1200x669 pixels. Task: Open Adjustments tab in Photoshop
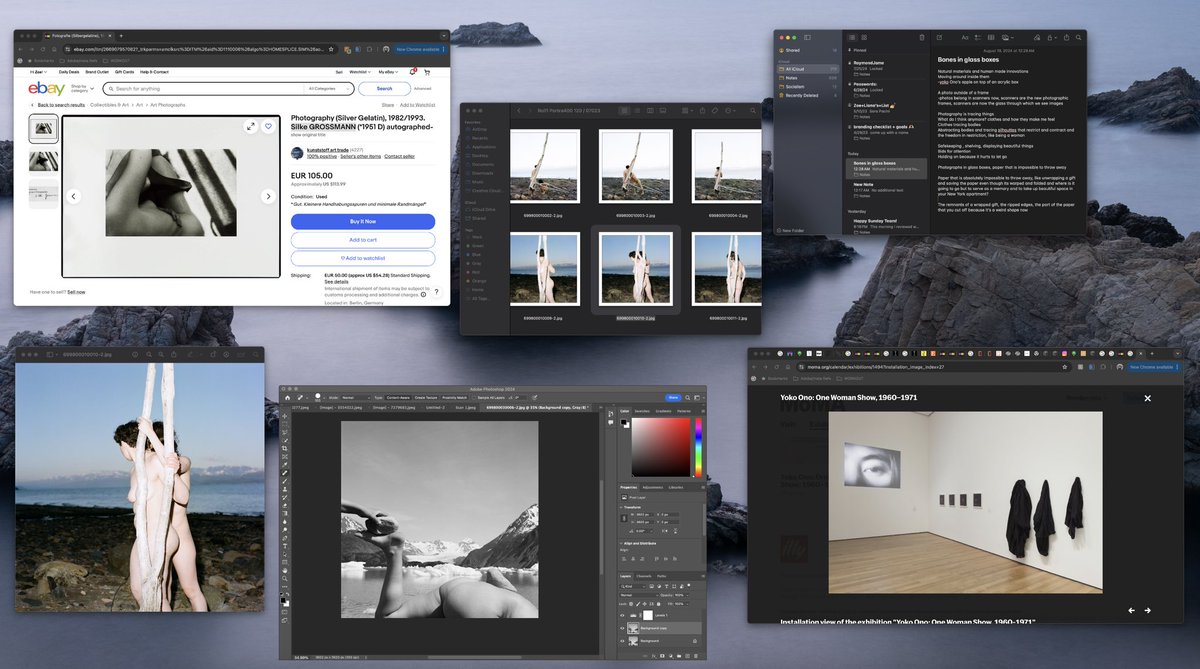point(652,488)
